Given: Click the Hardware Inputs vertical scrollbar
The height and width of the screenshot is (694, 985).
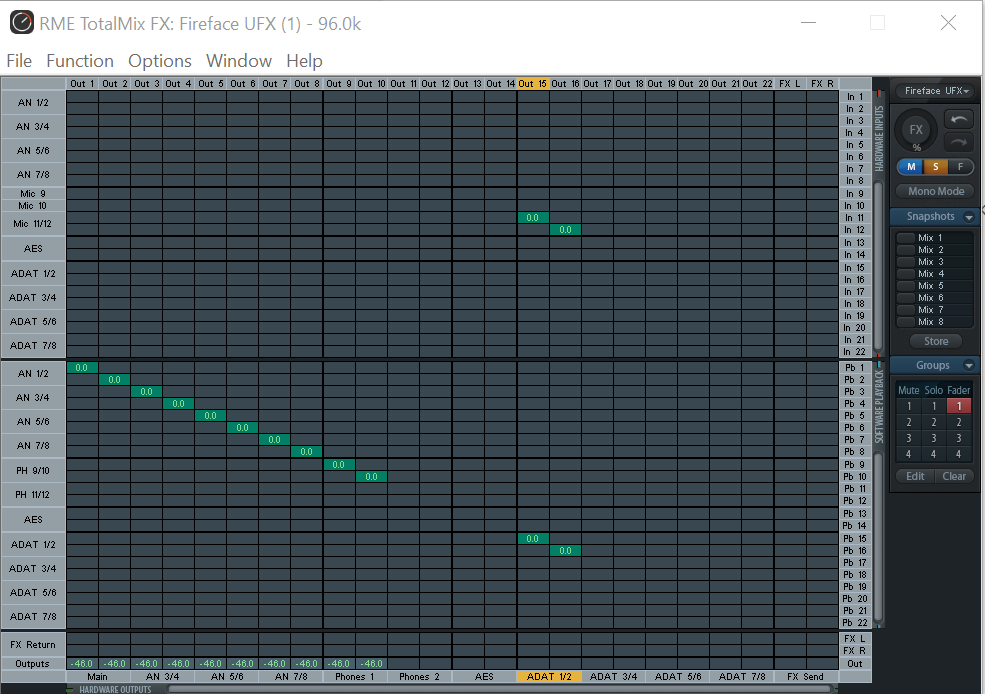Looking at the screenshot, I should pyautogui.click(x=879, y=267).
